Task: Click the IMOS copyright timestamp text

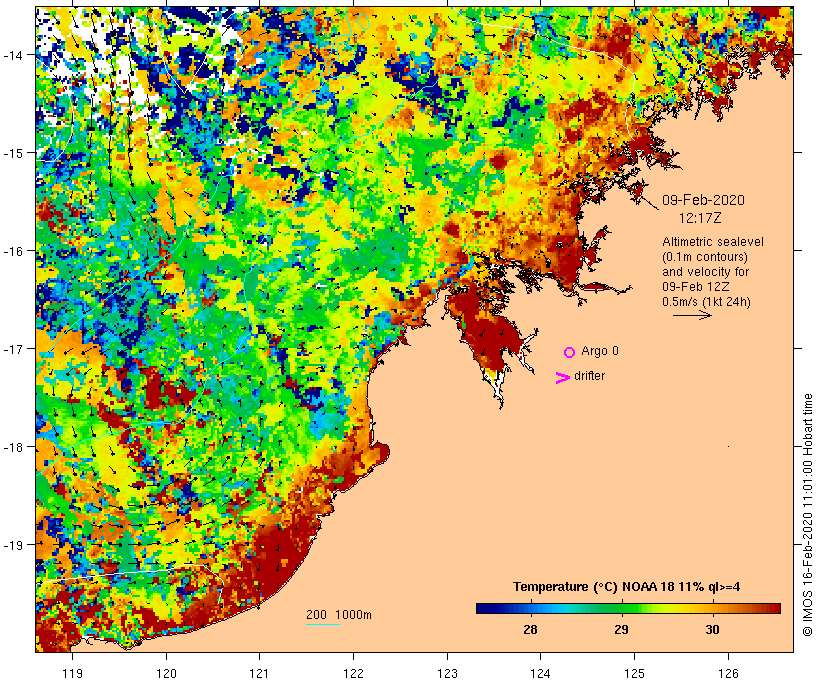Action: coord(807,515)
